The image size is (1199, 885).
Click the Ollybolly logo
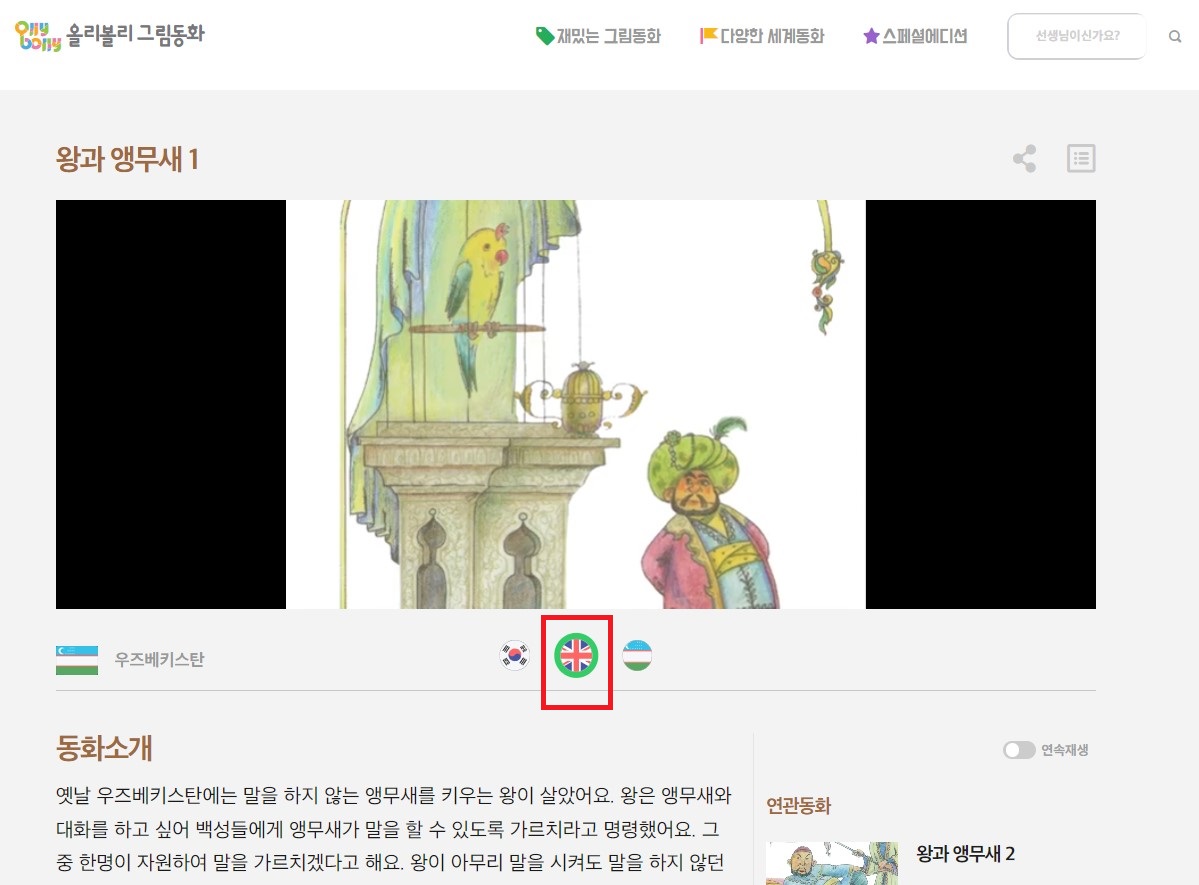coord(38,35)
